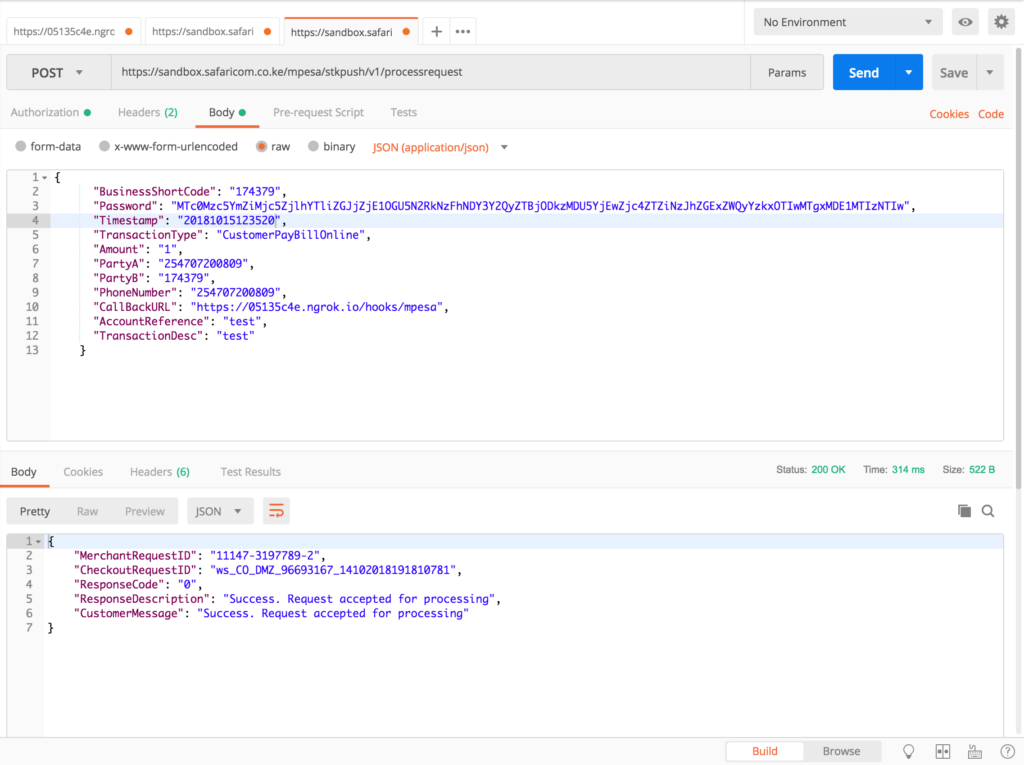Open the Cookies link
The width and height of the screenshot is (1024, 765).
coord(948,114)
